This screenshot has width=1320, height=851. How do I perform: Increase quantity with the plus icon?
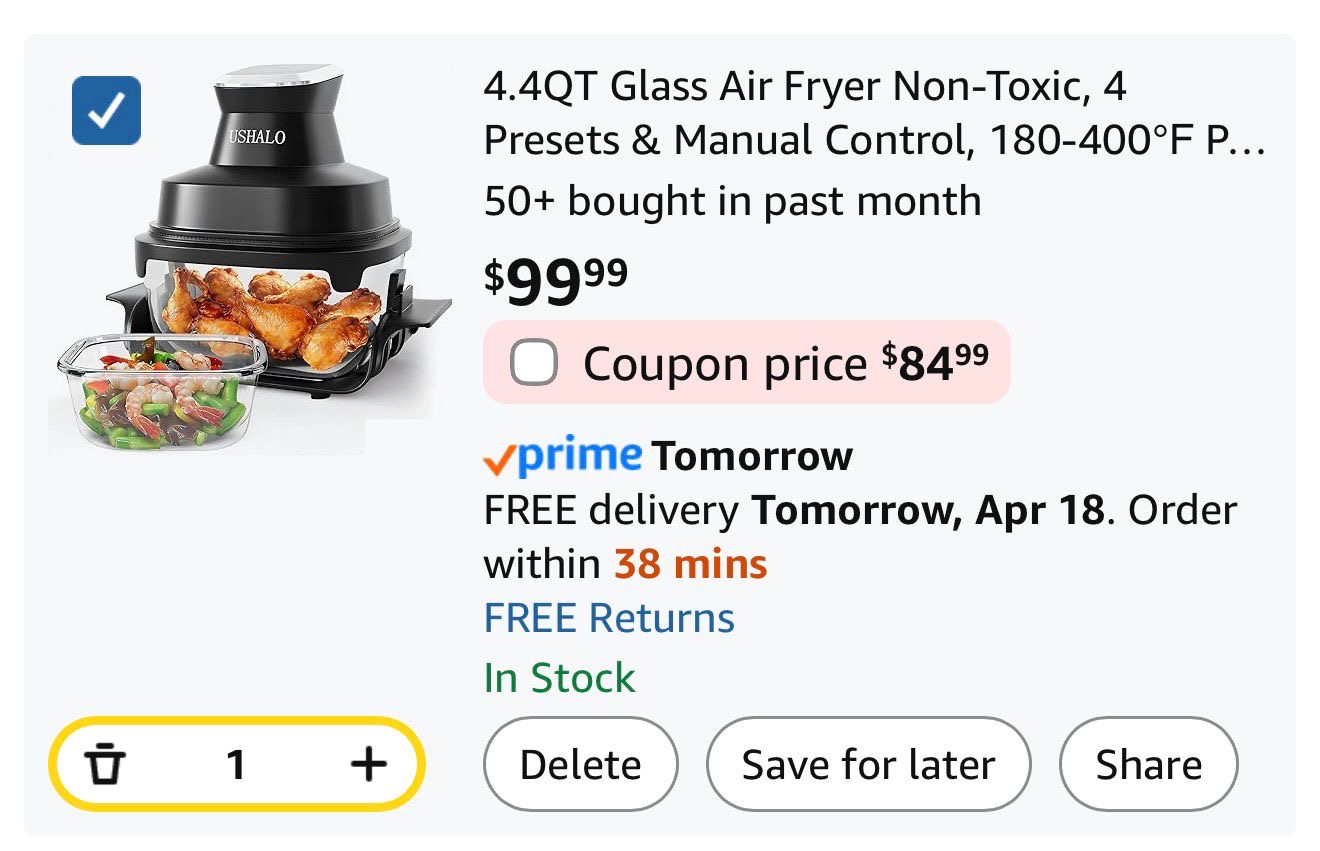click(x=369, y=765)
